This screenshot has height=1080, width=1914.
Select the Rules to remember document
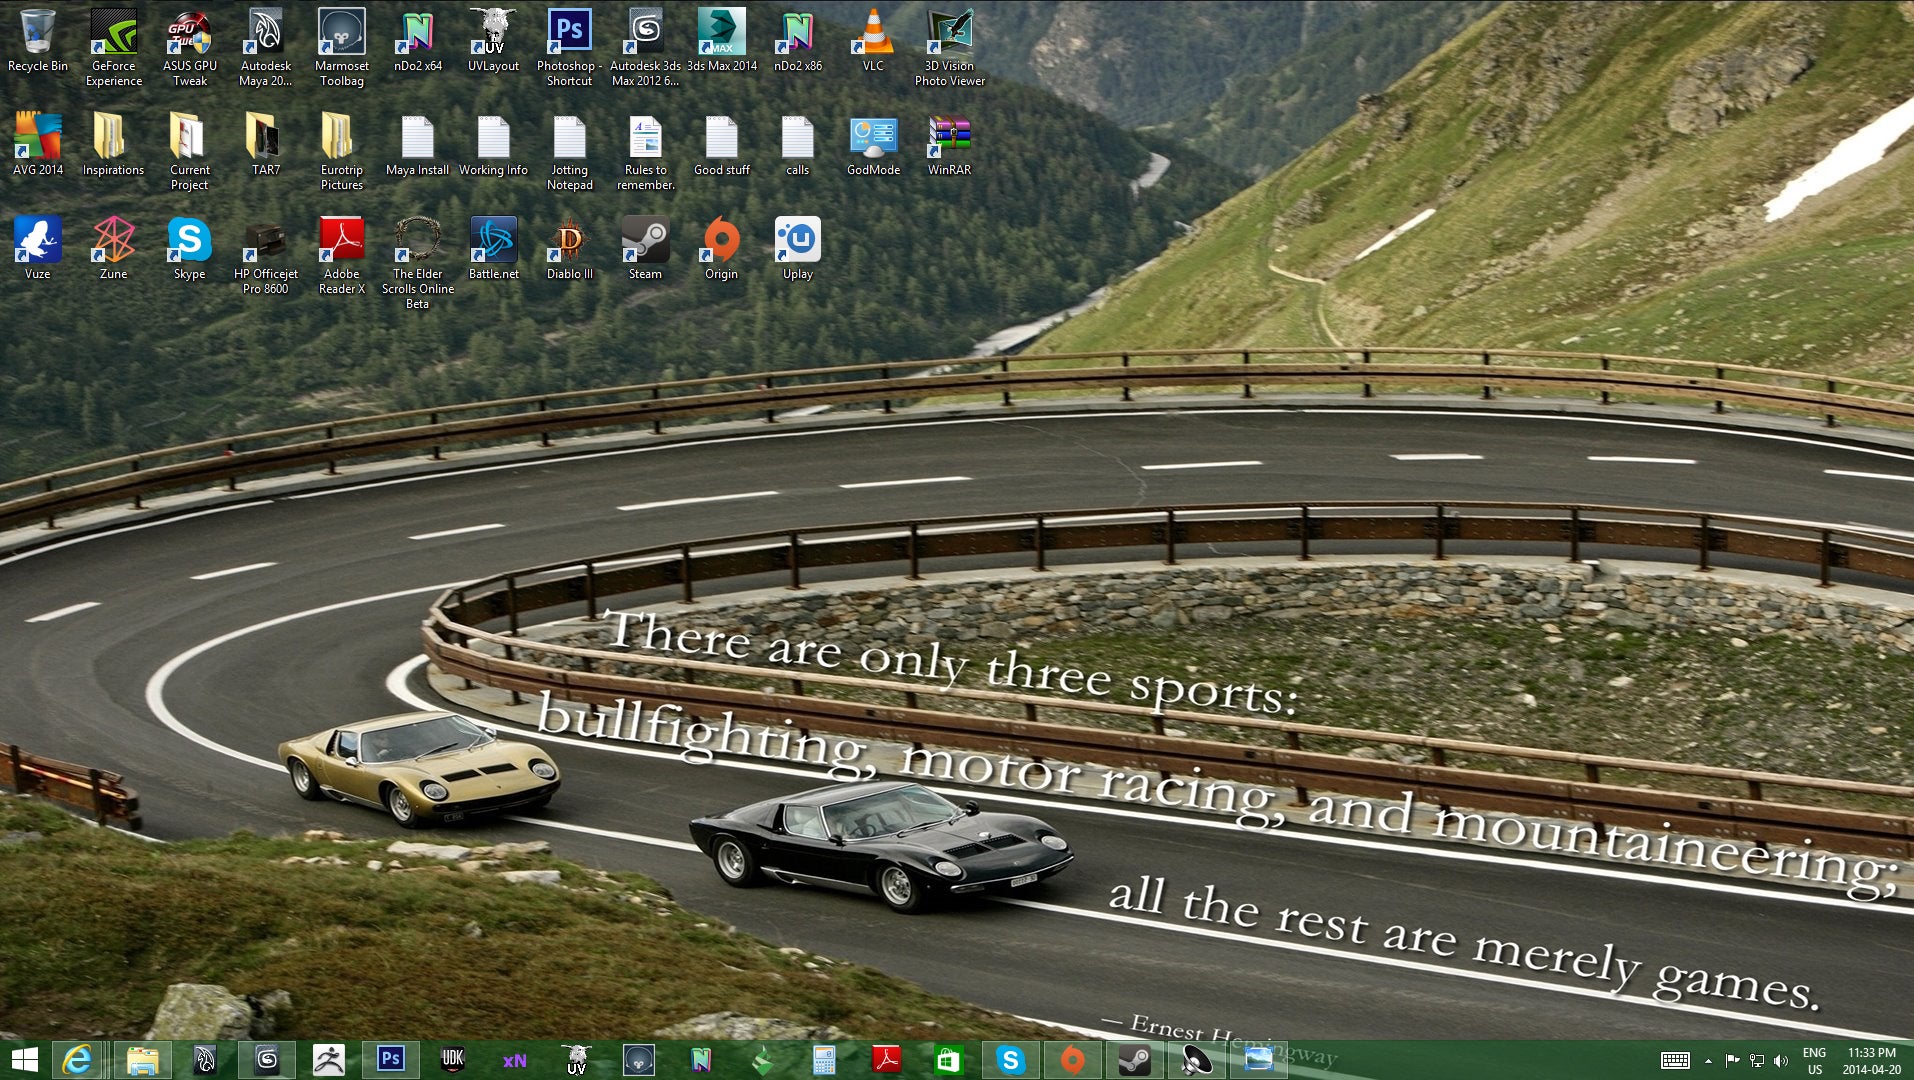pyautogui.click(x=646, y=152)
